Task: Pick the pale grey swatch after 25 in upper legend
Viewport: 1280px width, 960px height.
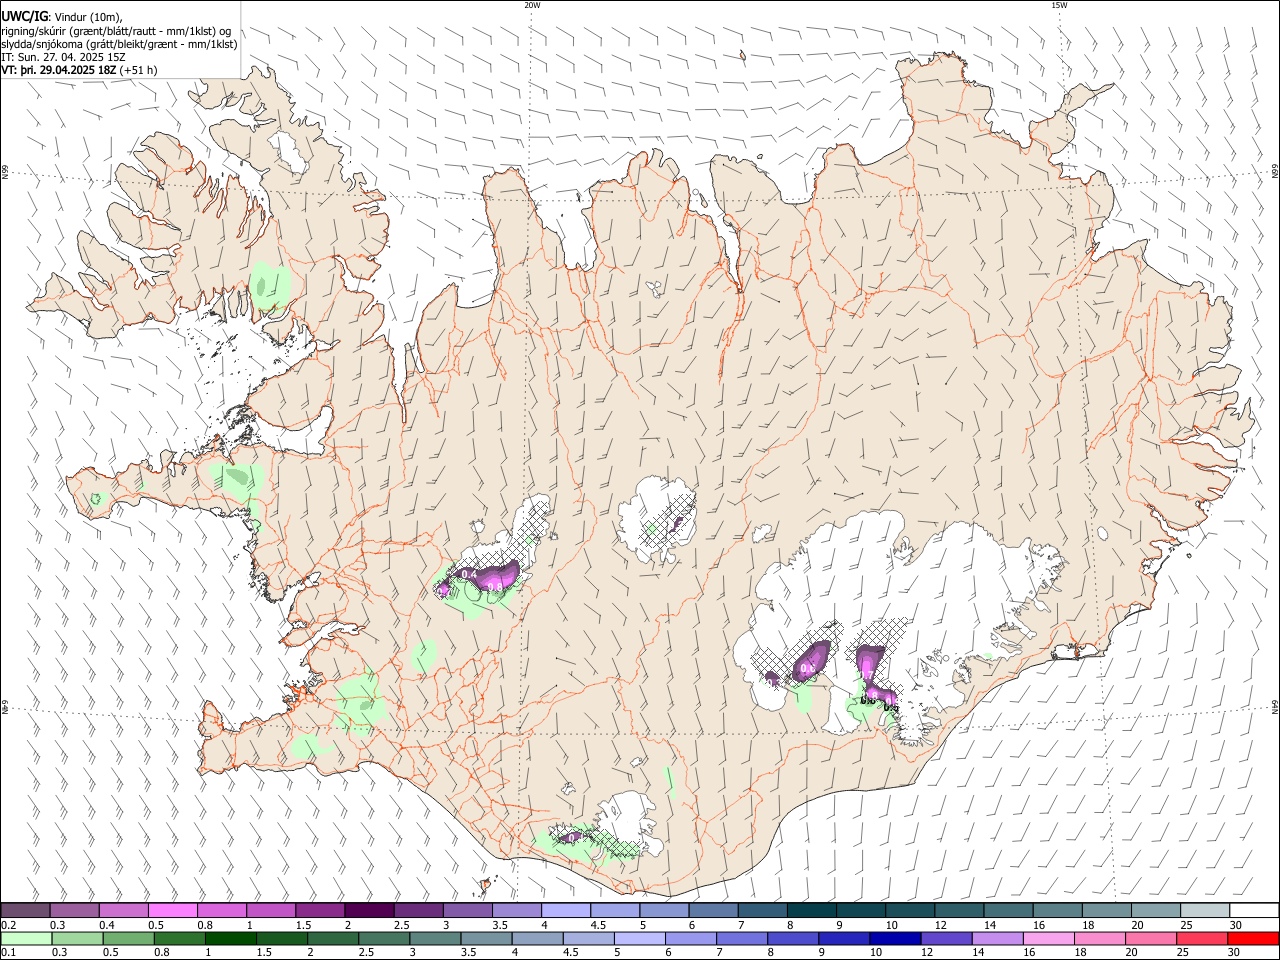Action: 1204,910
